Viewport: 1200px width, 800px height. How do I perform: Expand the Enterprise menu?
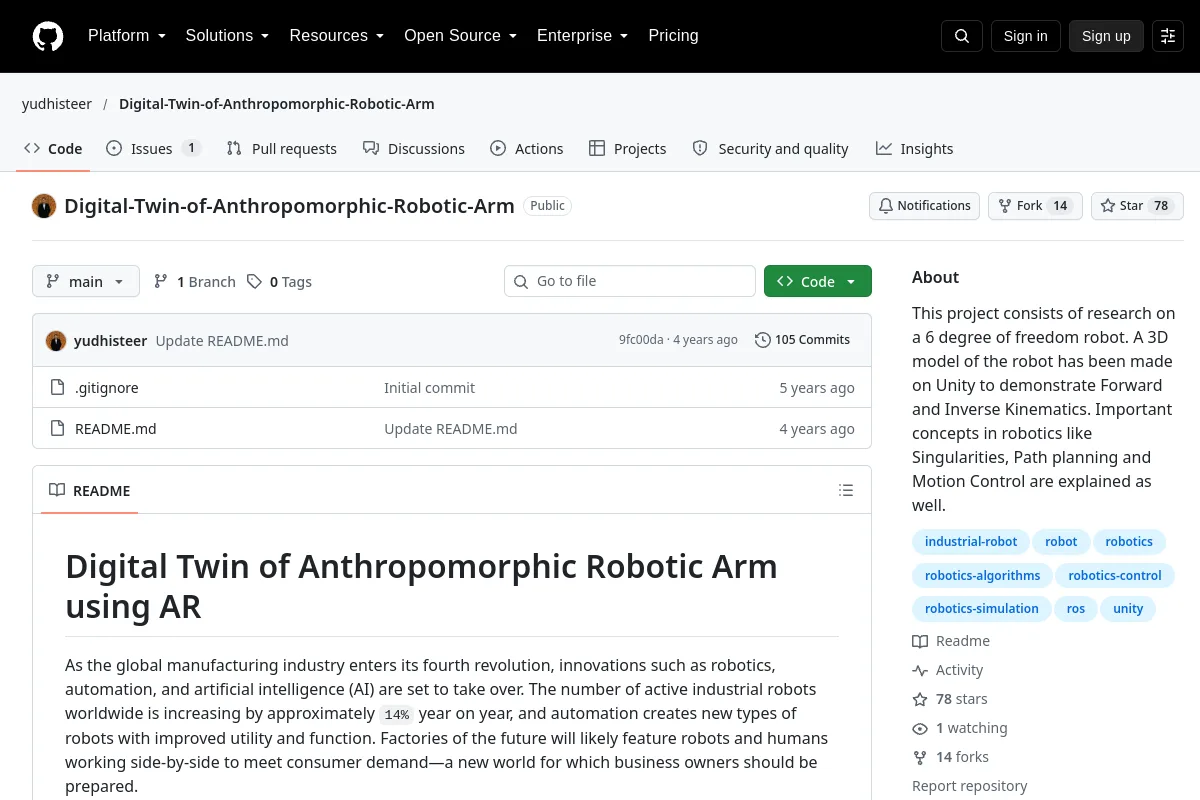pyautogui.click(x=583, y=36)
